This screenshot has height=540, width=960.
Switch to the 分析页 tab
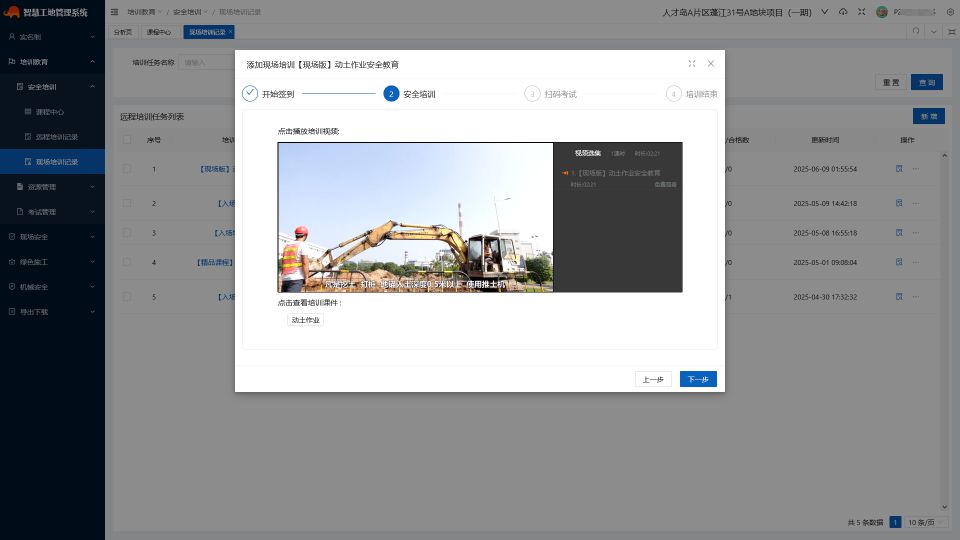point(122,32)
